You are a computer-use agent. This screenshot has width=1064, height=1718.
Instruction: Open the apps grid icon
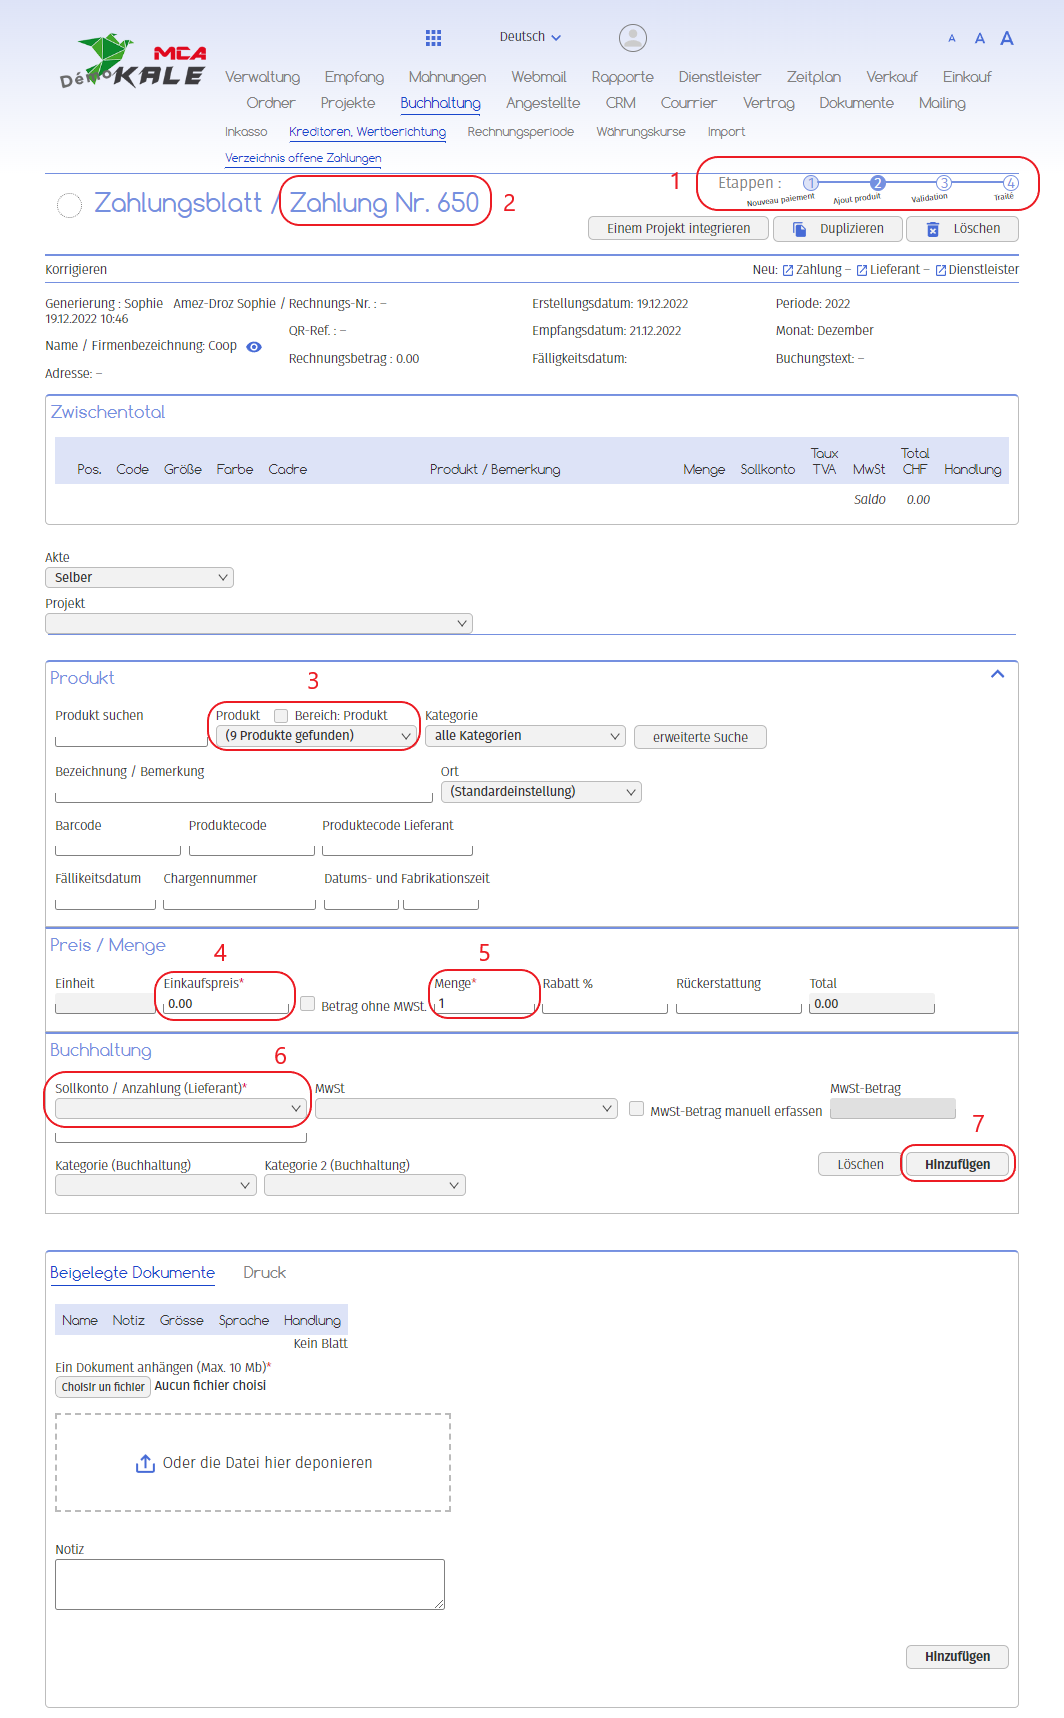[x=433, y=38]
